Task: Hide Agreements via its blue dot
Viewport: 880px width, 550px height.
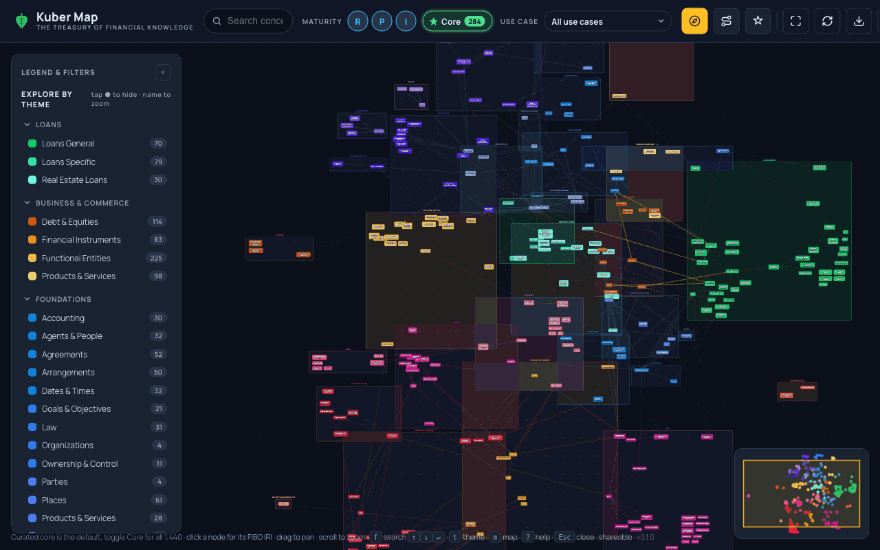Action: [x=32, y=354]
